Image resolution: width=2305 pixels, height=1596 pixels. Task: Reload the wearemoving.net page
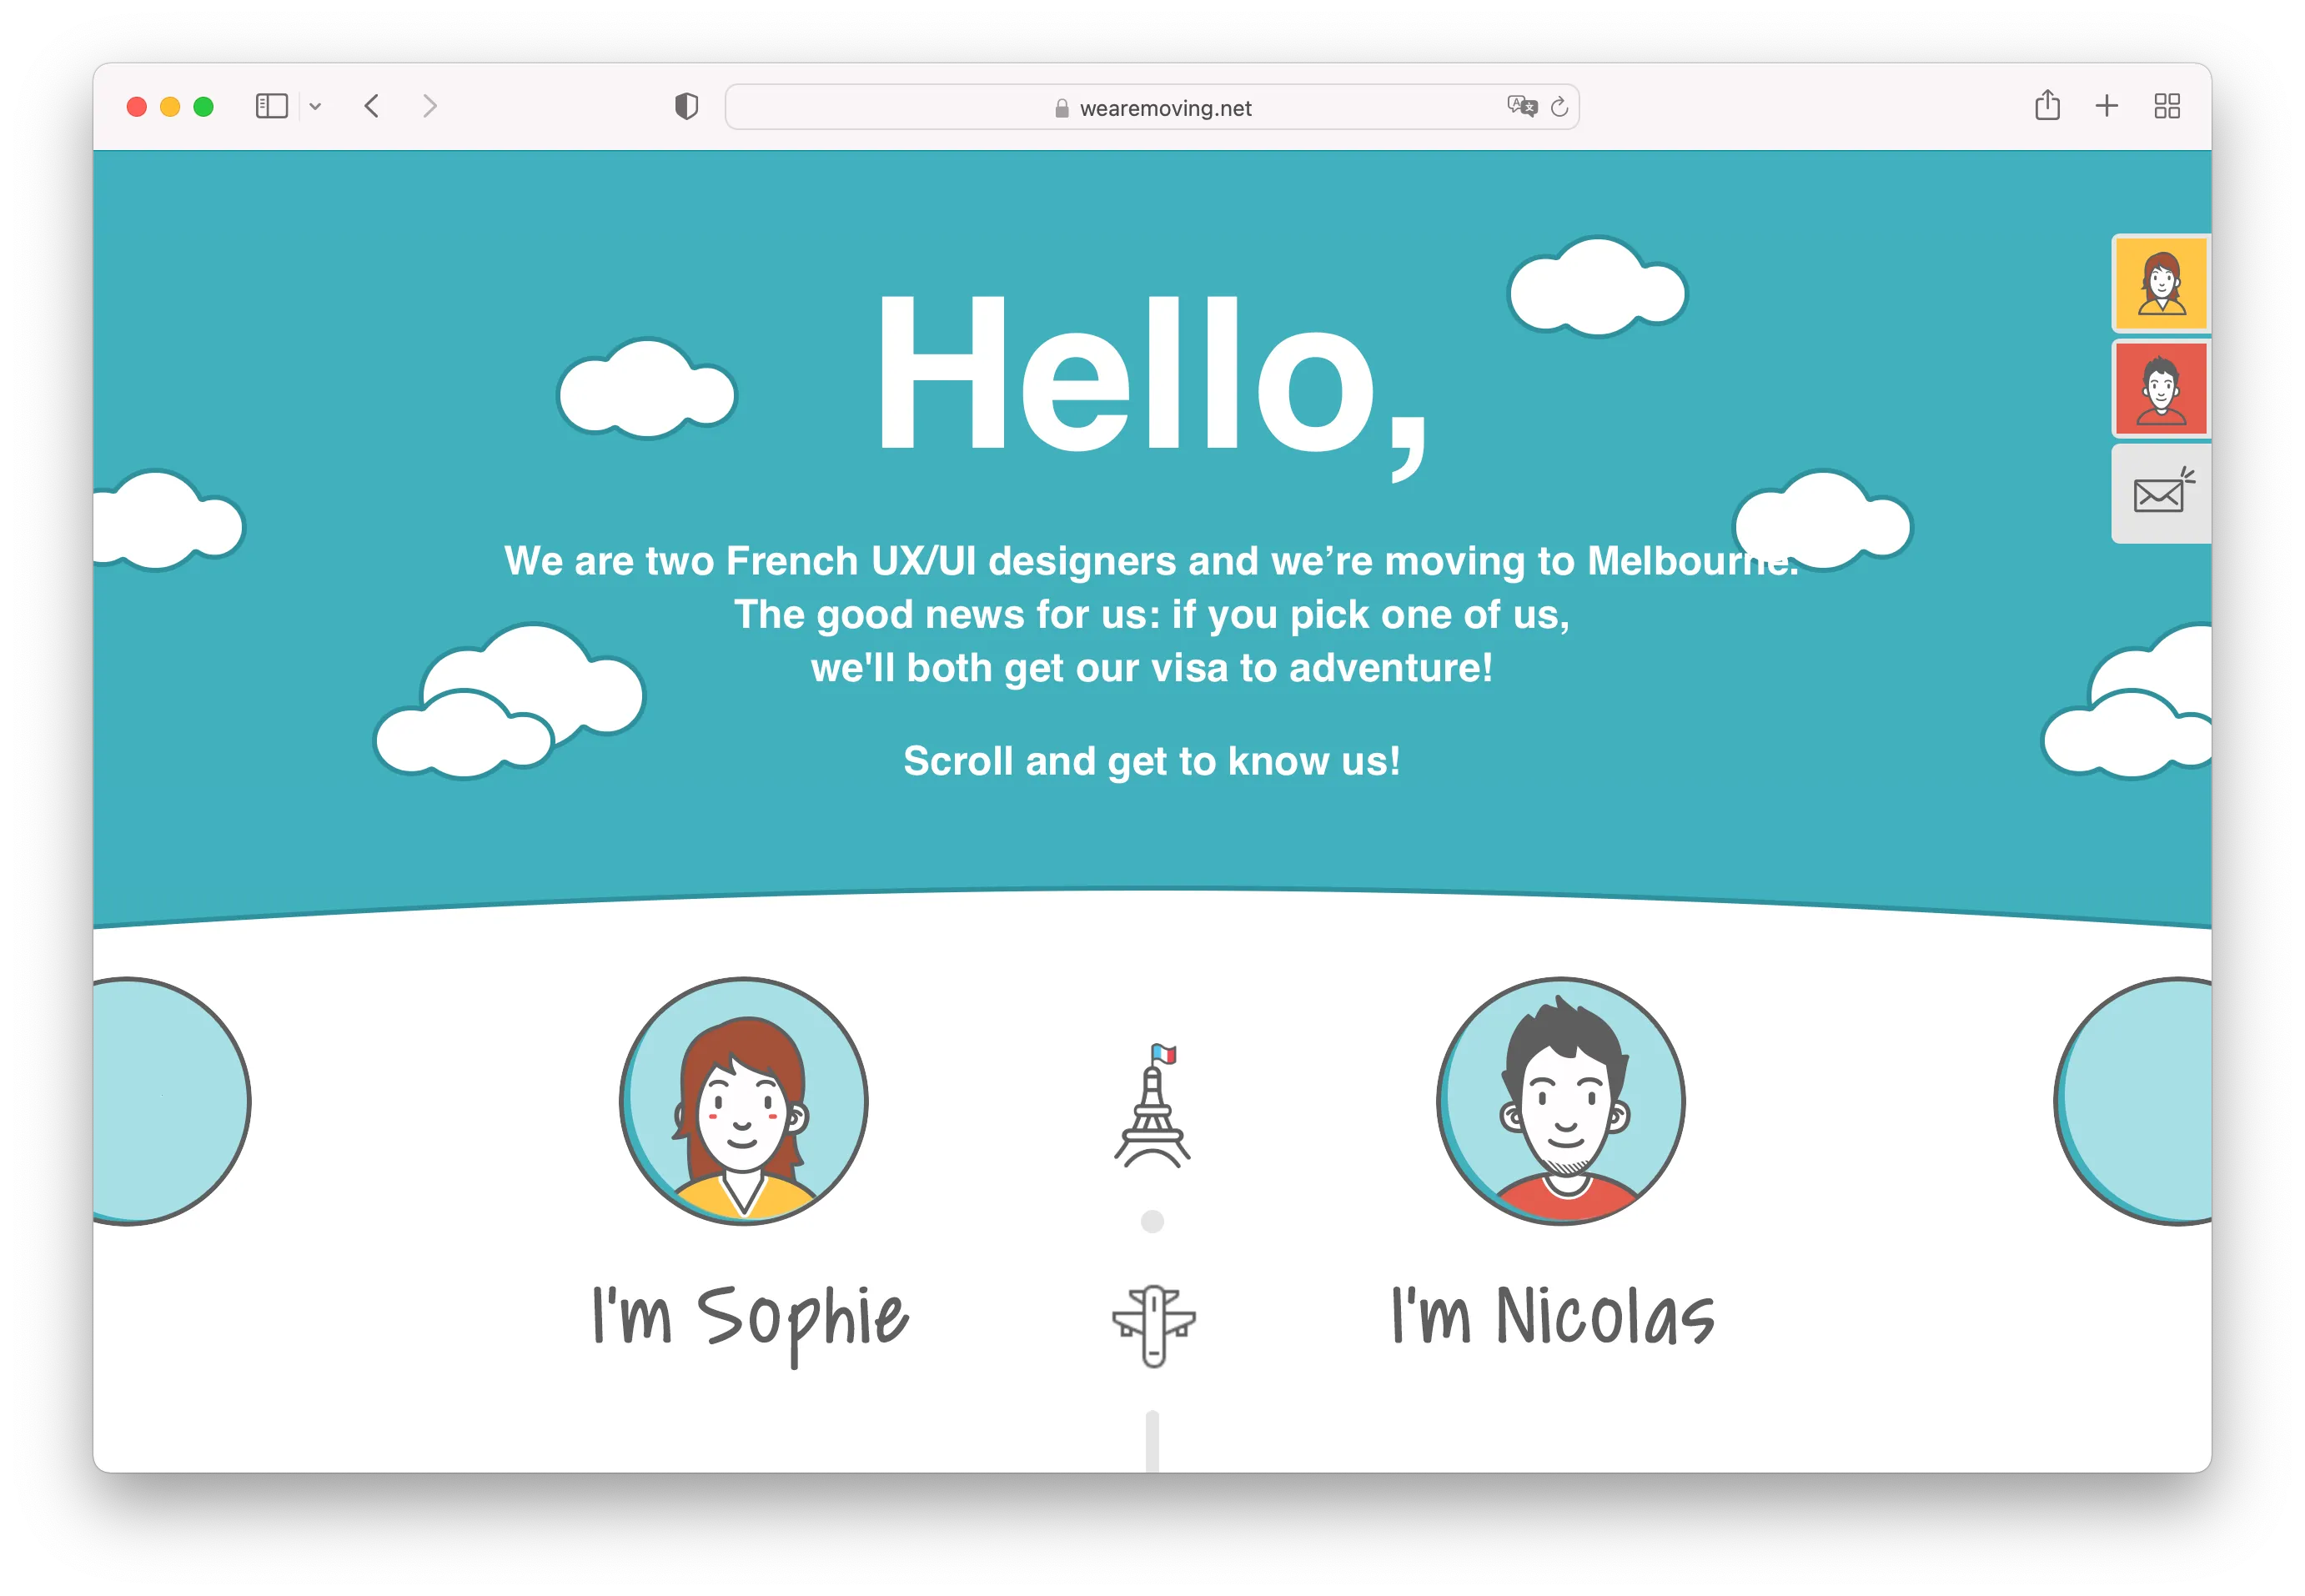point(1559,107)
